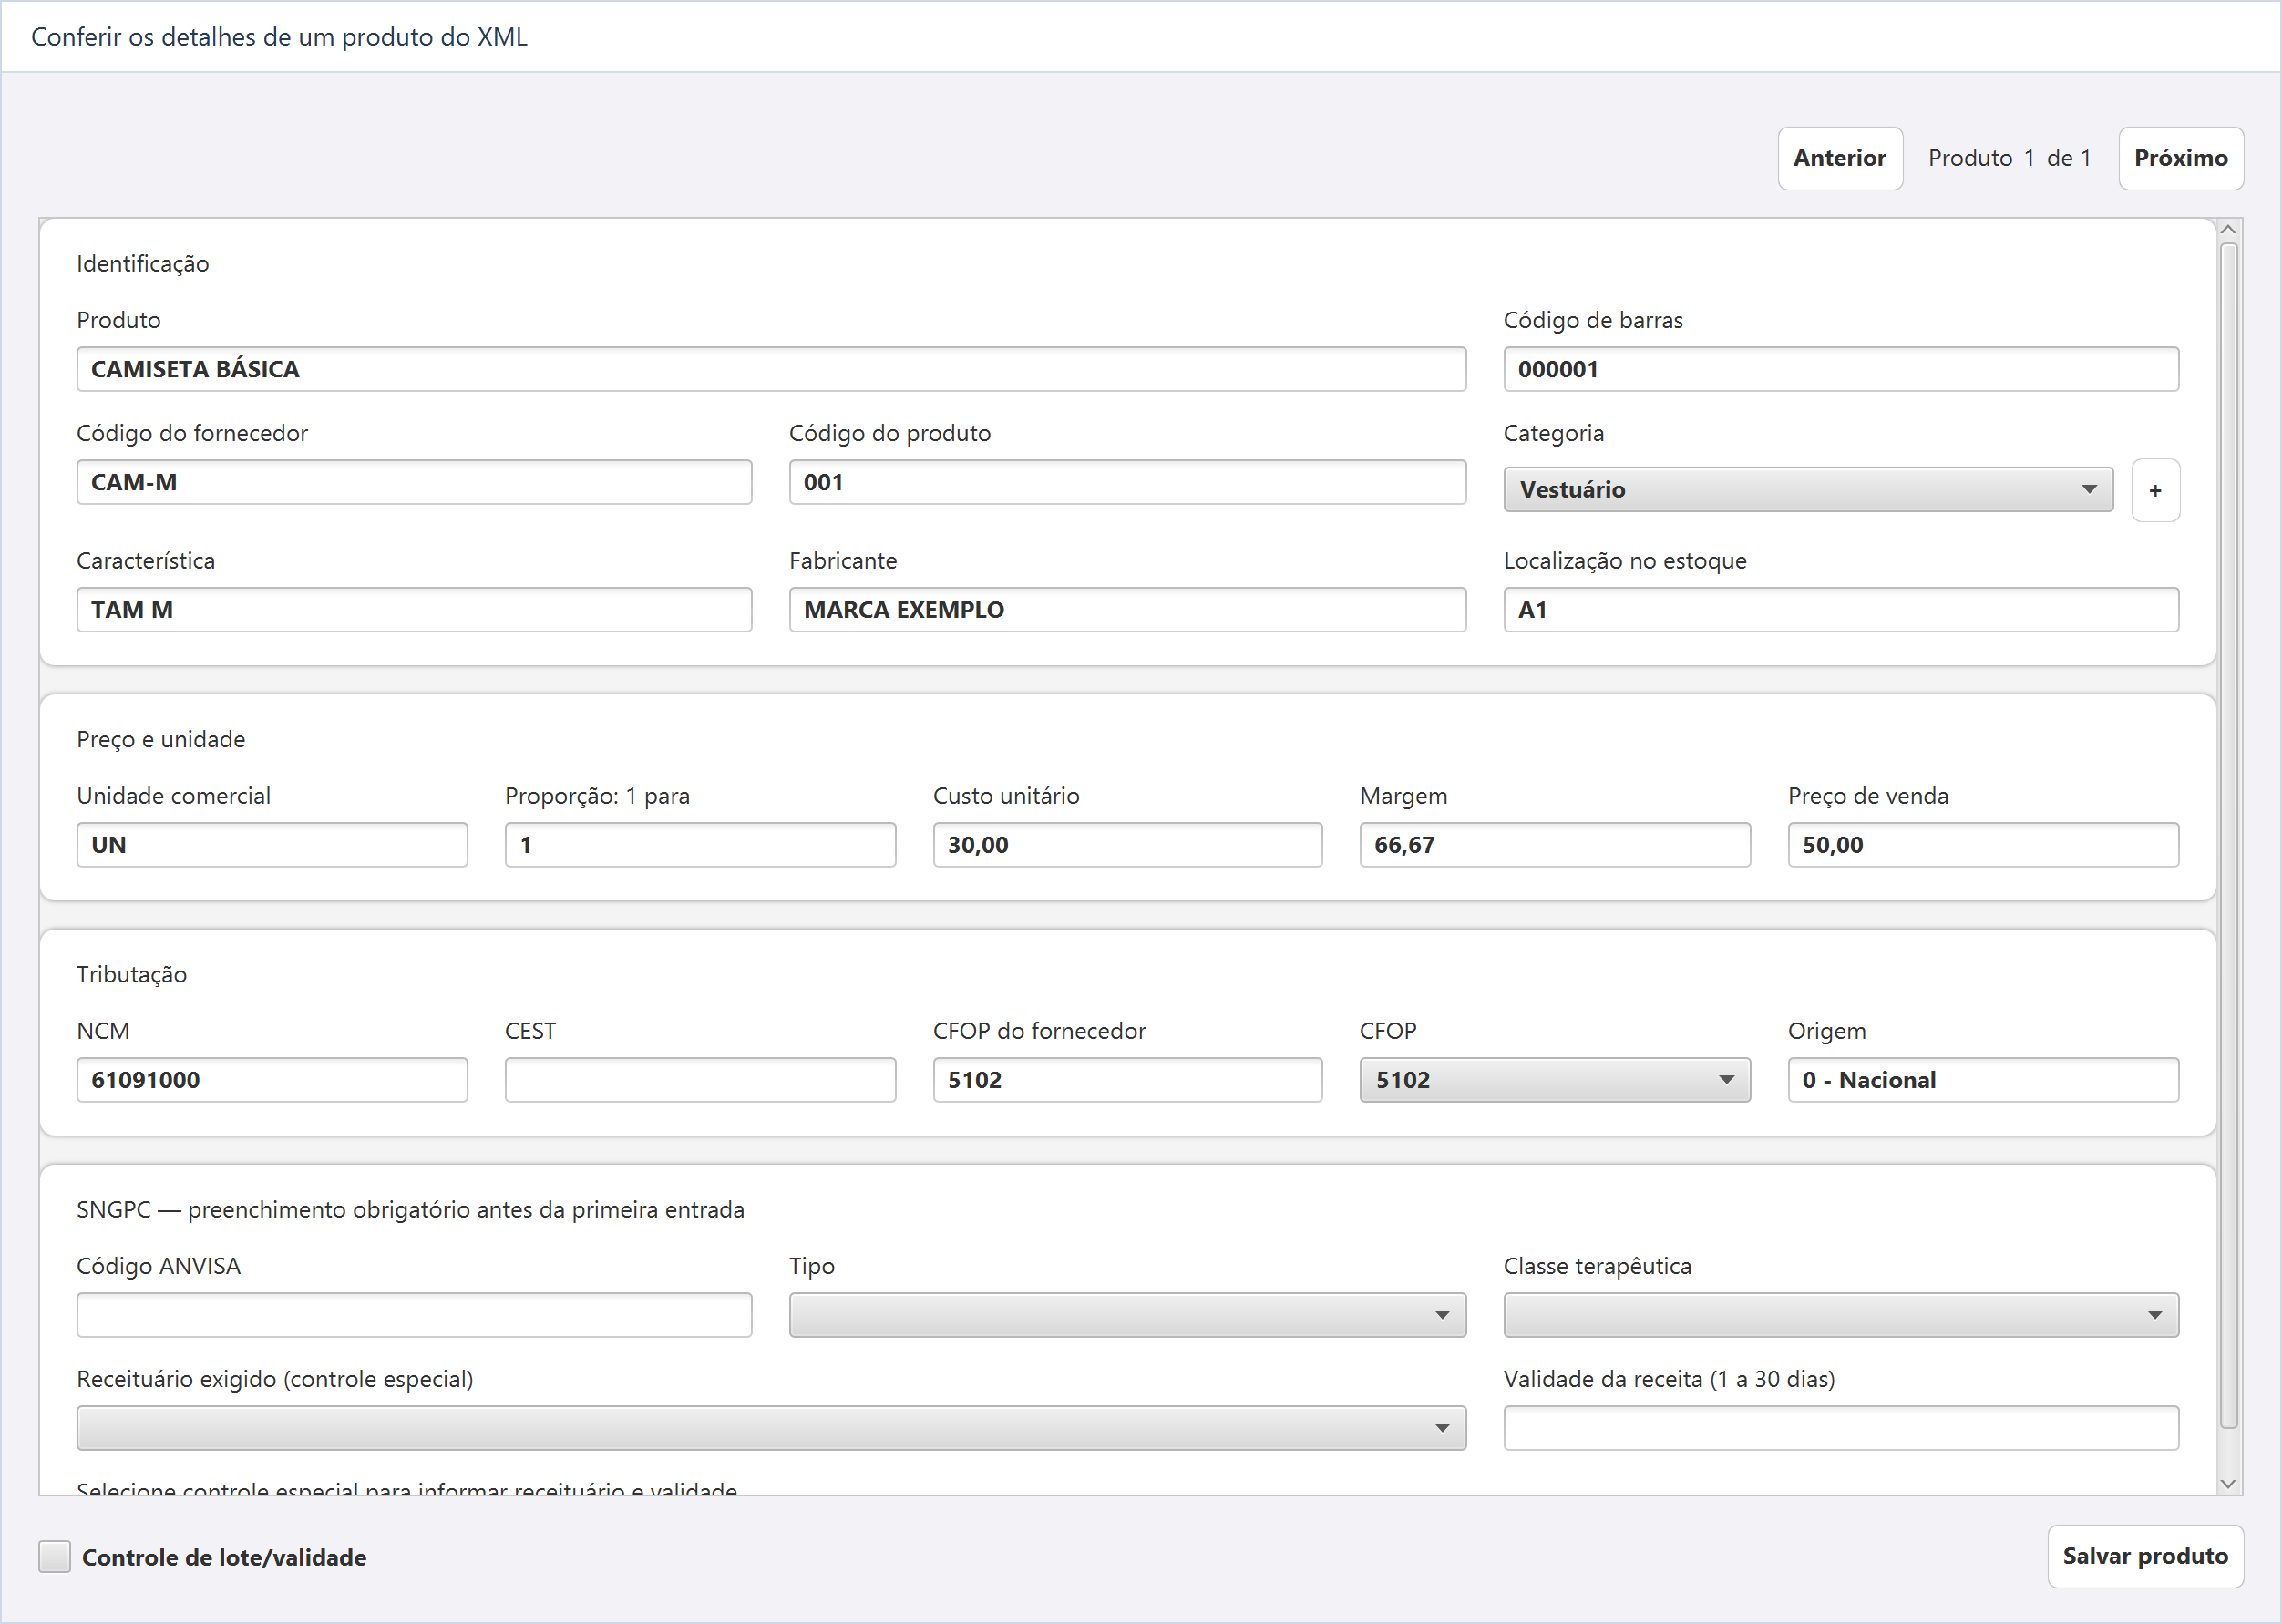Open the Classe terapêutica dropdown
The height and width of the screenshot is (1624, 2282).
click(x=1841, y=1315)
